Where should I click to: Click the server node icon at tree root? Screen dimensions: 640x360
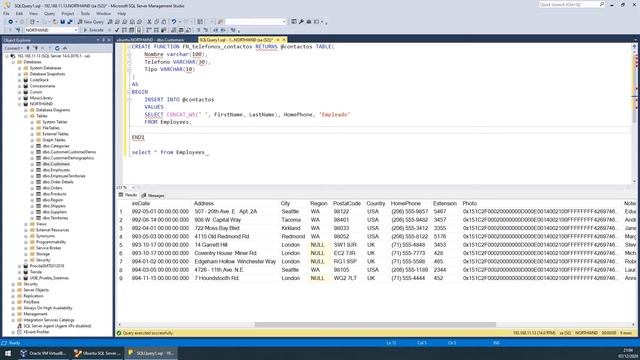pos(13,56)
